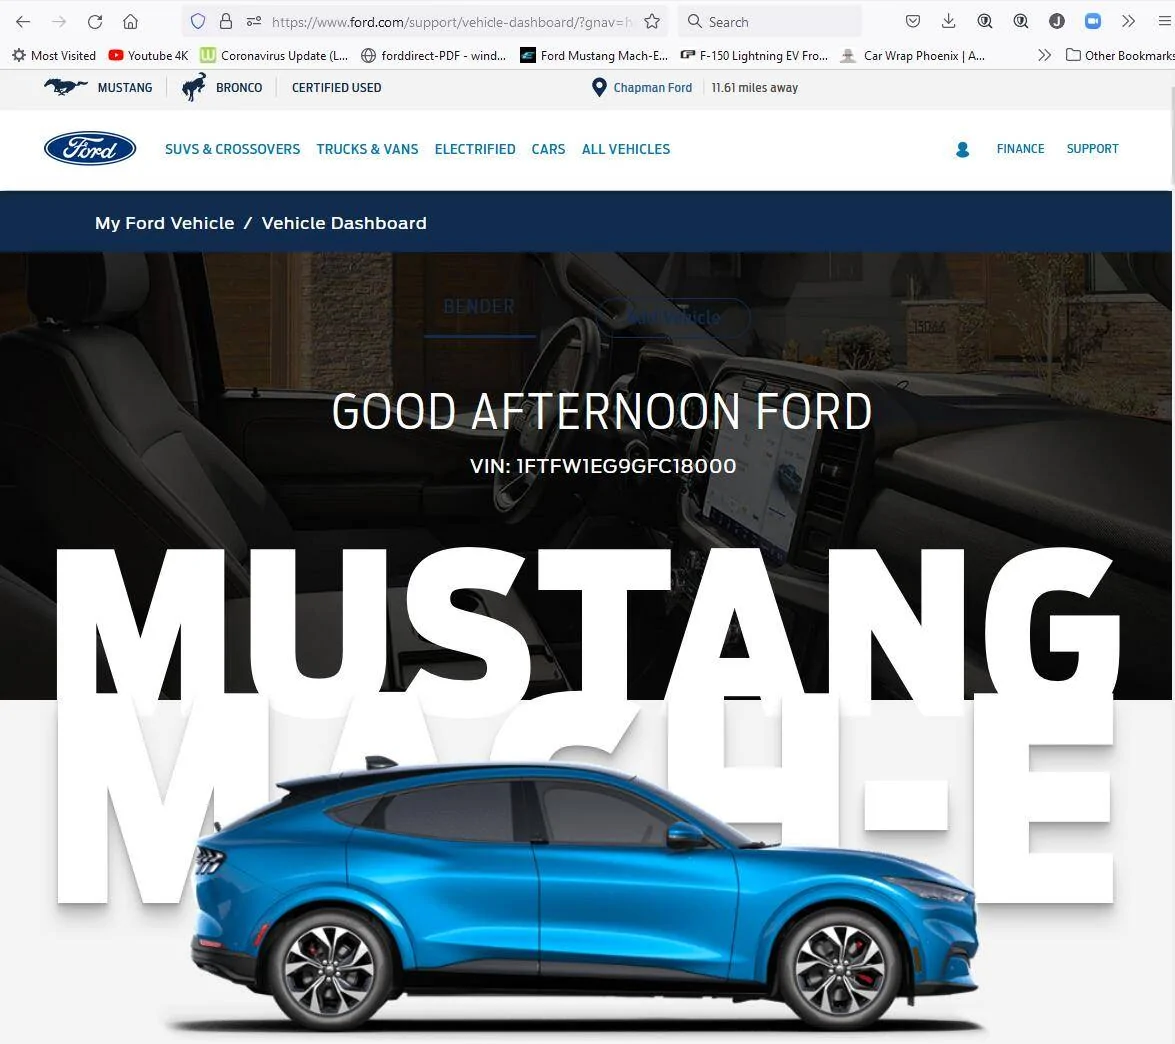Click the Pocket save icon
This screenshot has width=1175, height=1044.
pyautogui.click(x=913, y=22)
